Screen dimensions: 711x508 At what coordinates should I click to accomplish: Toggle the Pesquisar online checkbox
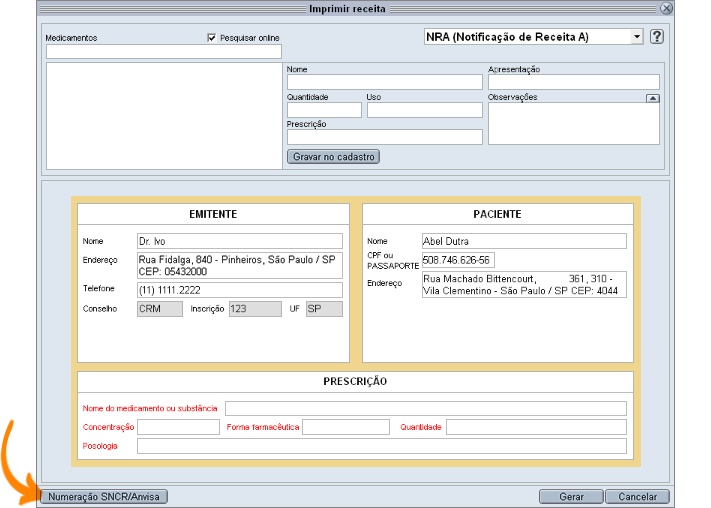point(211,38)
